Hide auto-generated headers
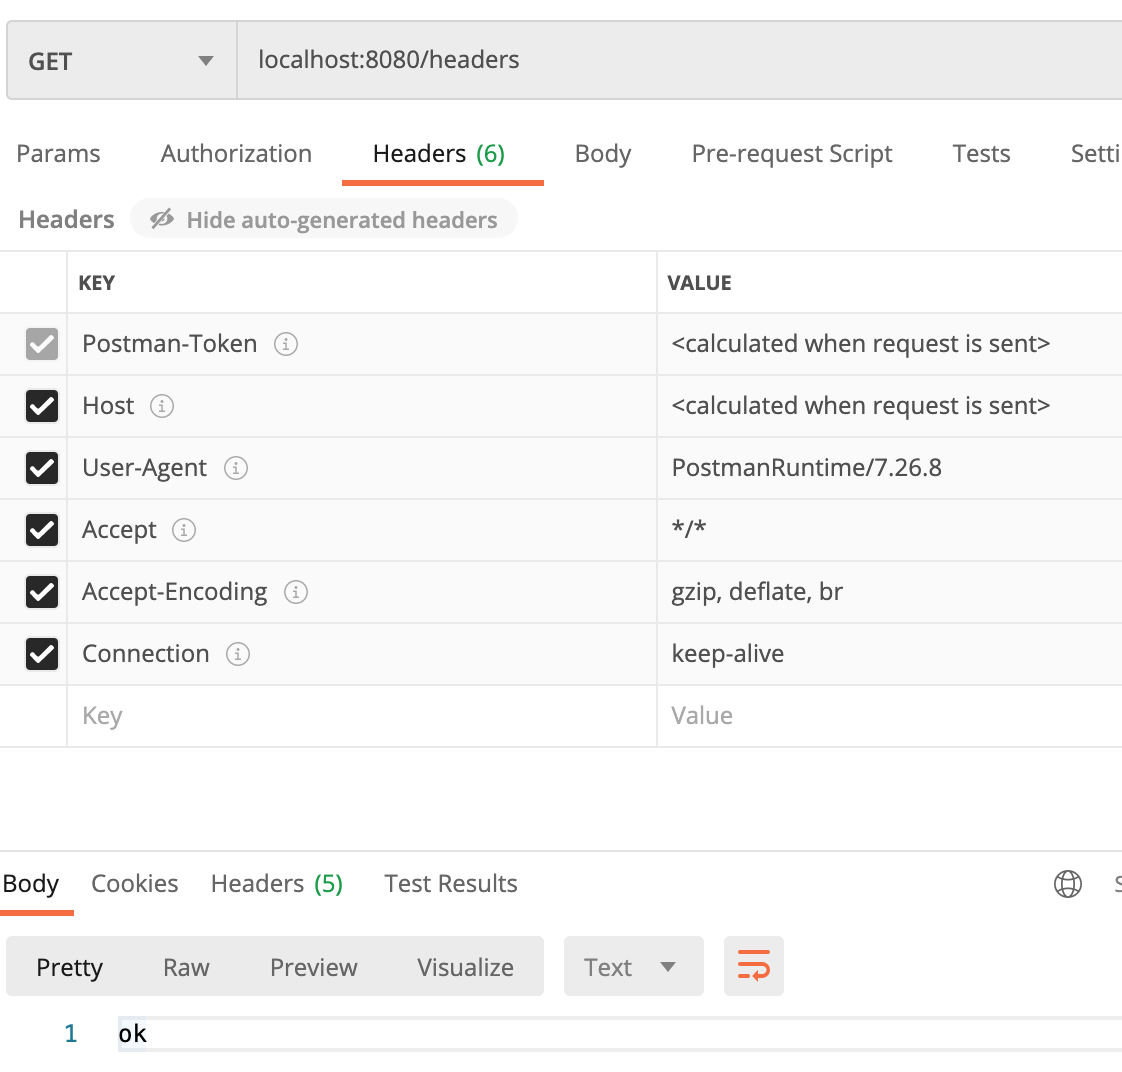This screenshot has height=1072, width=1122. (323, 220)
